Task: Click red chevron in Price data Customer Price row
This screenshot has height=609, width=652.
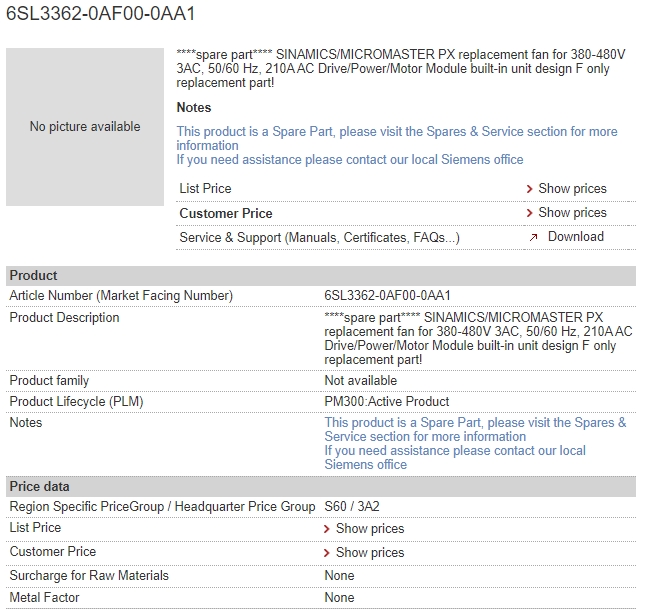Action: [x=327, y=553]
